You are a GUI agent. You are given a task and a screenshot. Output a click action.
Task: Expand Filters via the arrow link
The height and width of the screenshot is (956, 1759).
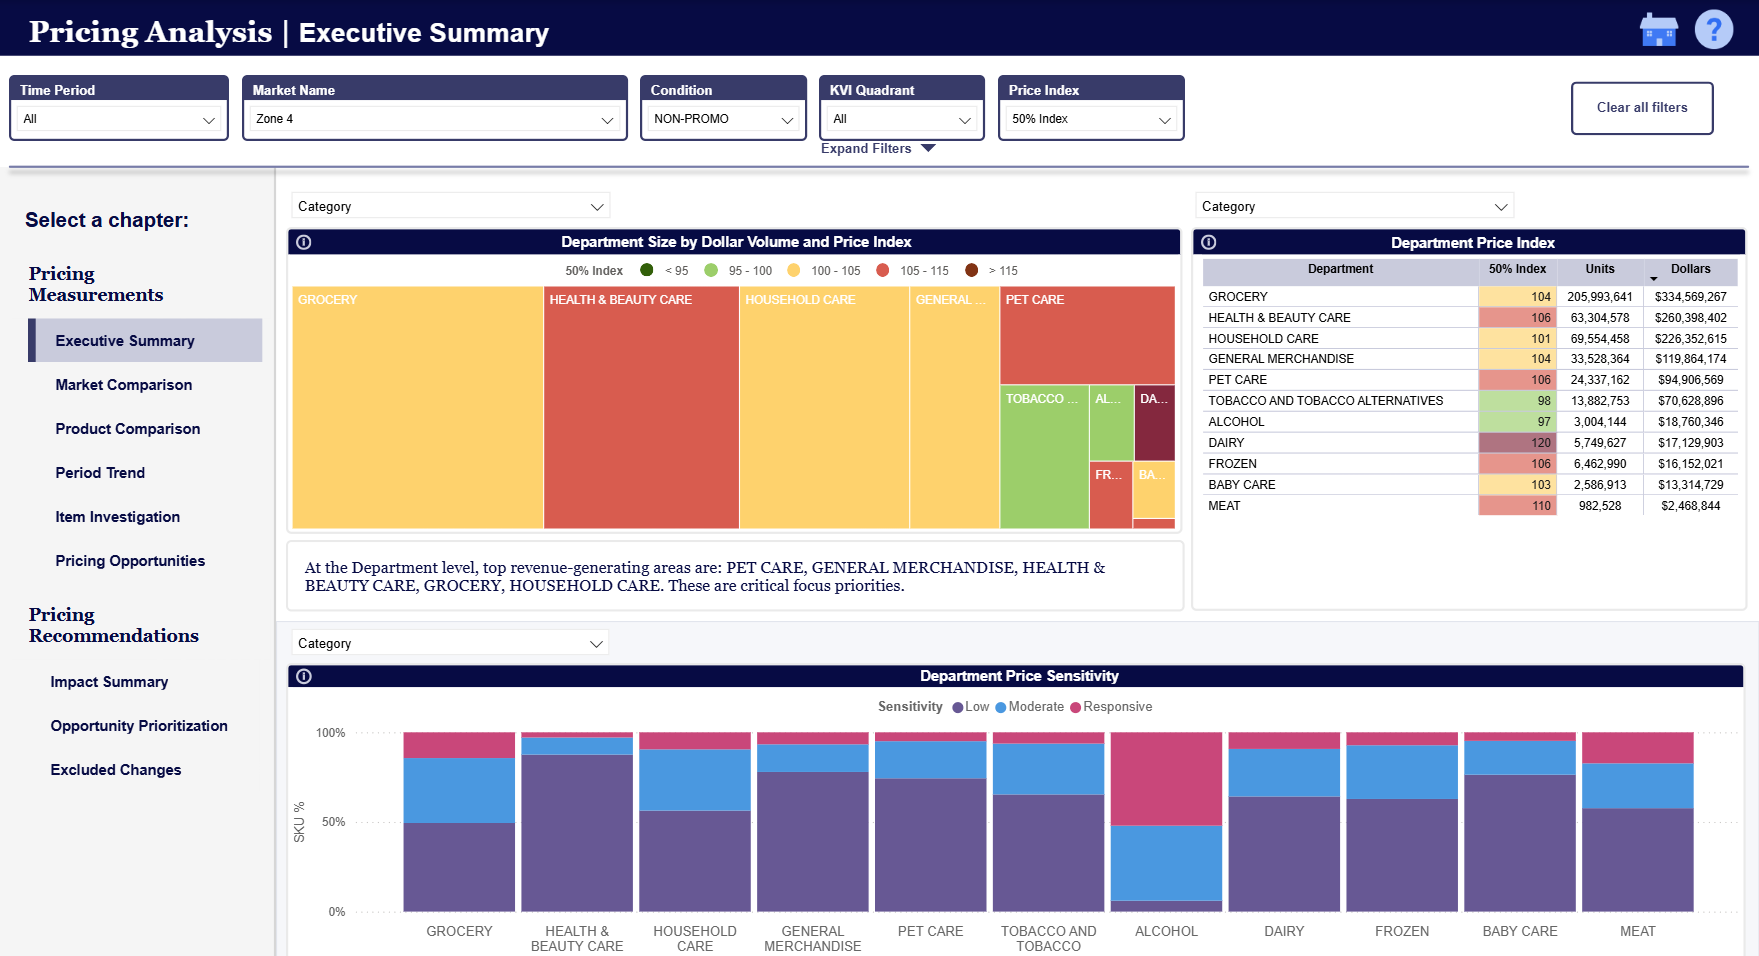[x=878, y=148]
